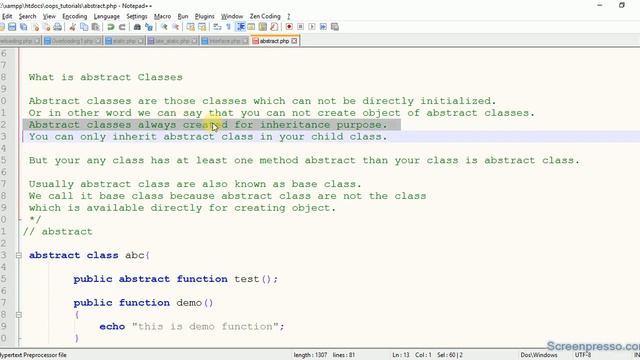Click the Zoom In toolbar icon
The image size is (640, 360).
(x=164, y=27)
